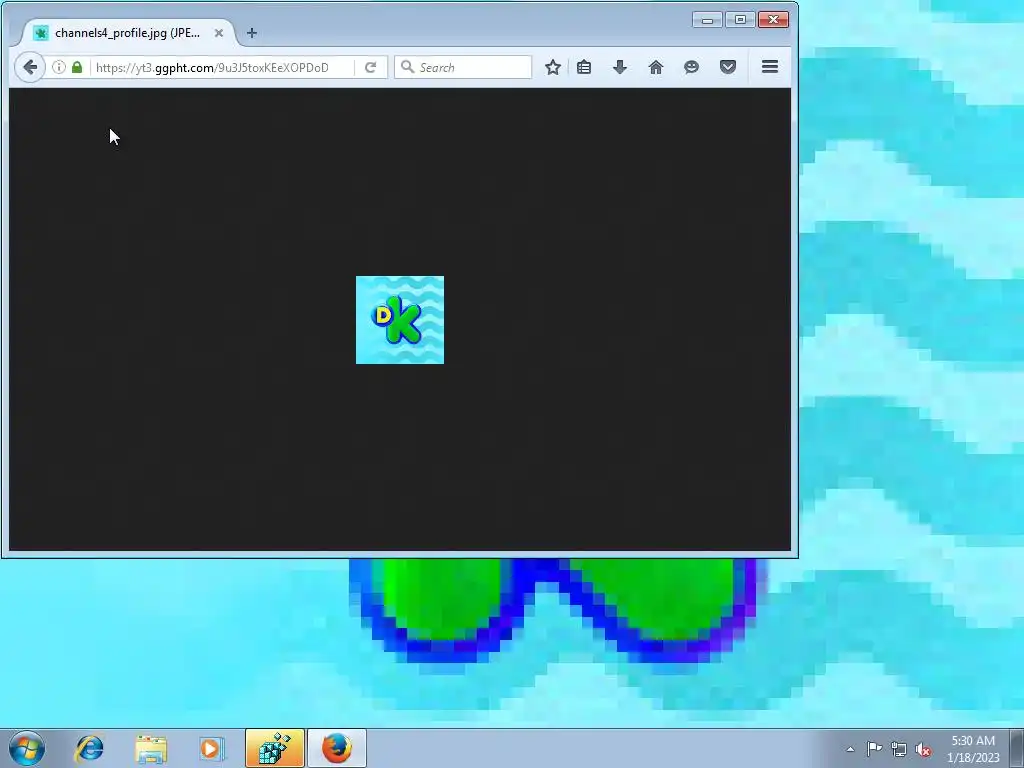Click the magnifier icon in Search box

click(408, 67)
